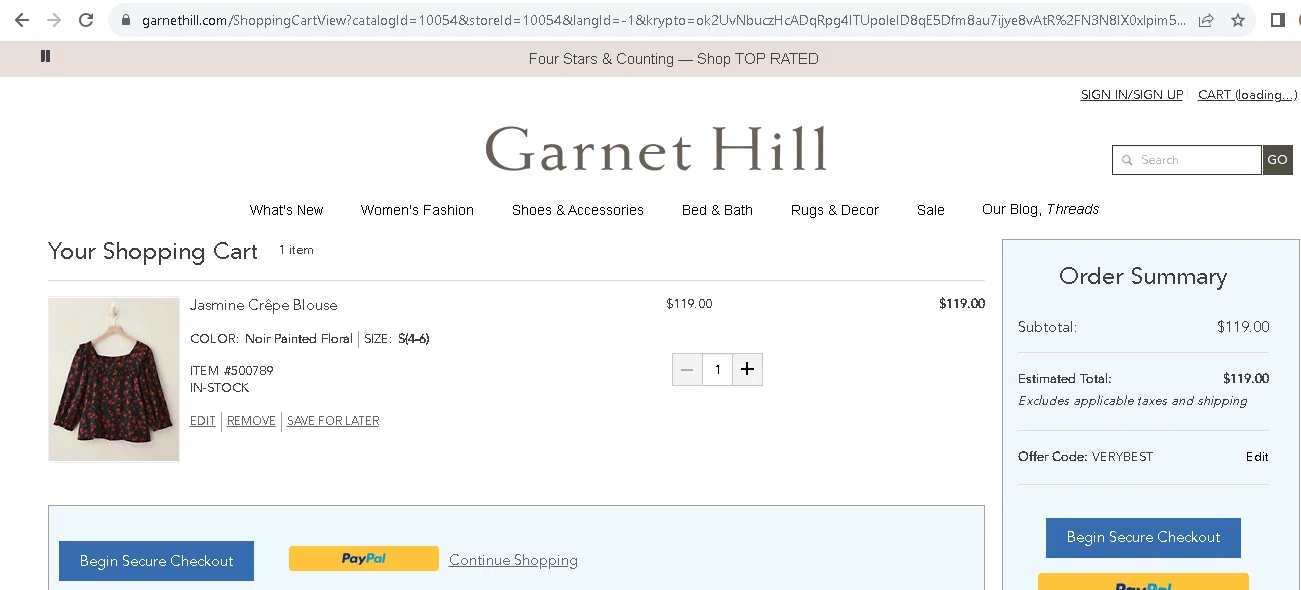Open the What's New menu

[x=286, y=210]
